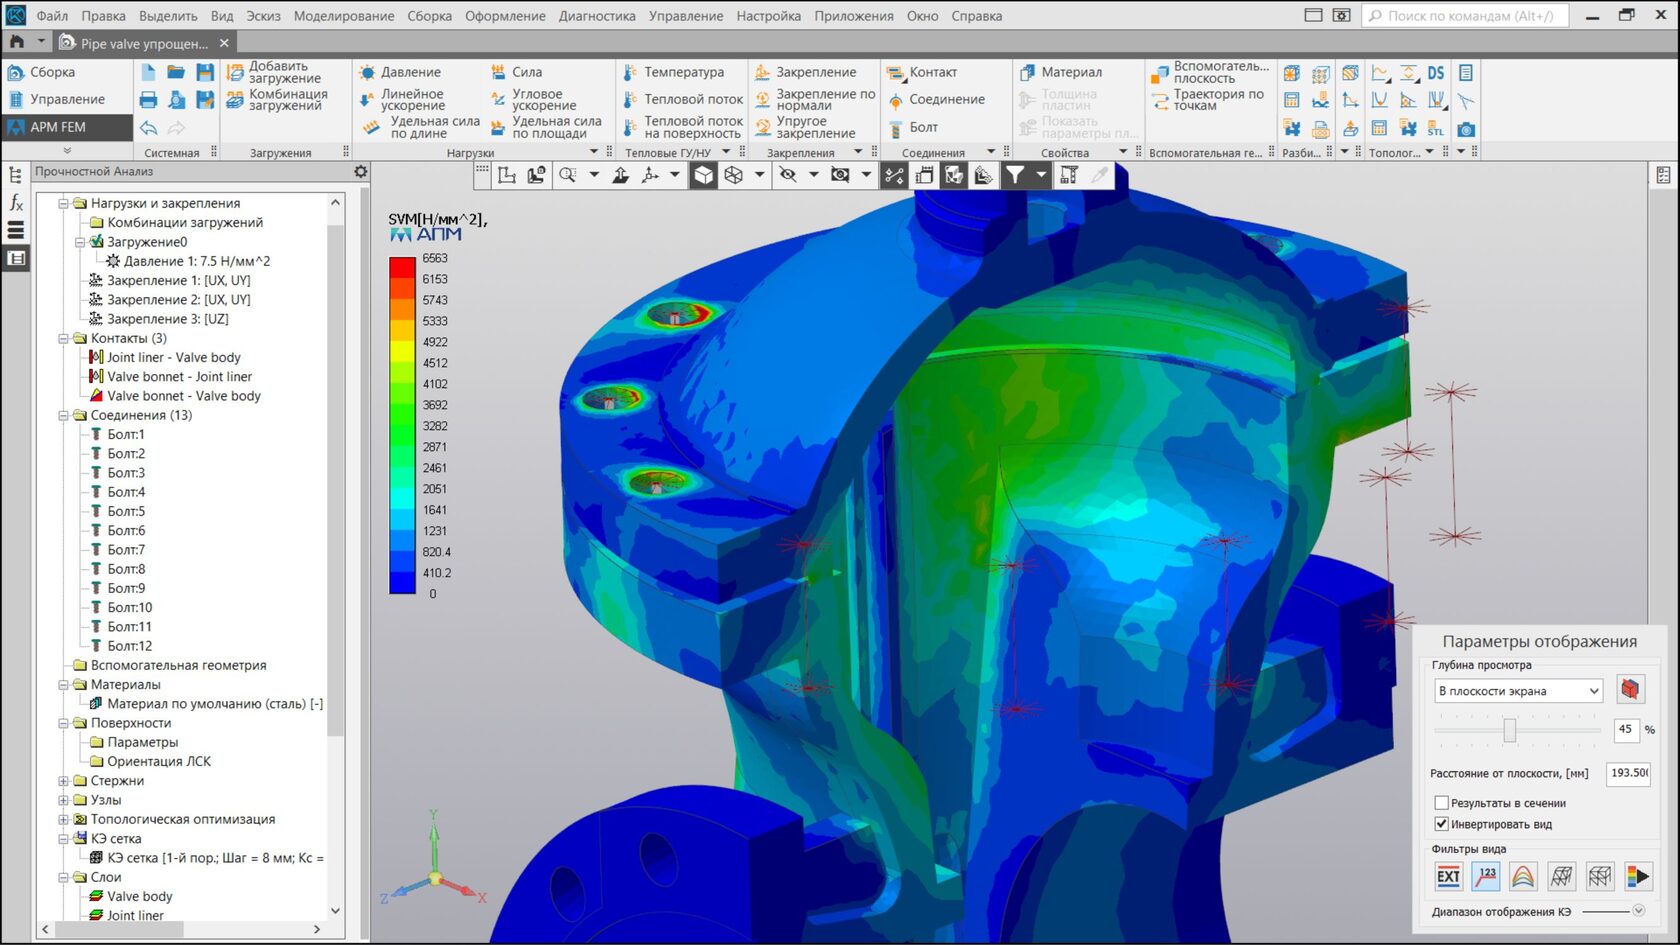Choose the Закрепление constraint tool
Screen dimensions: 1680x945
(x=805, y=72)
